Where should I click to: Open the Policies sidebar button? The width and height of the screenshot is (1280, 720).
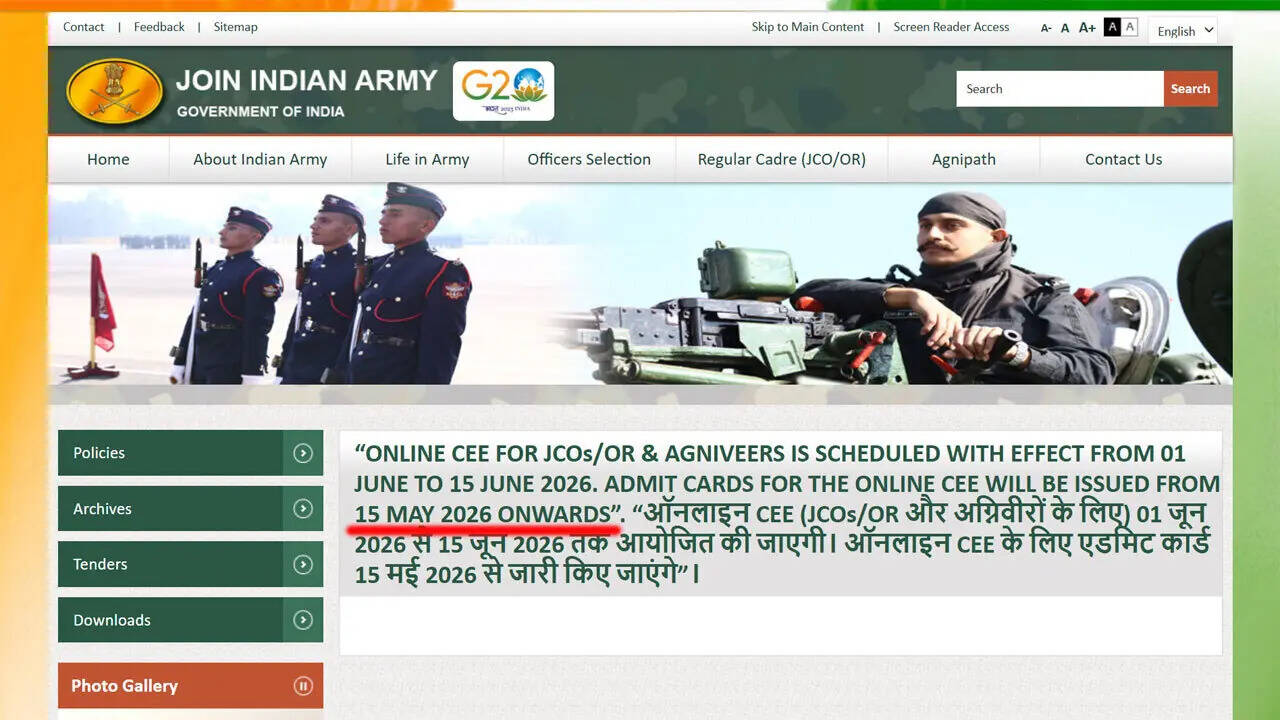[x=190, y=453]
